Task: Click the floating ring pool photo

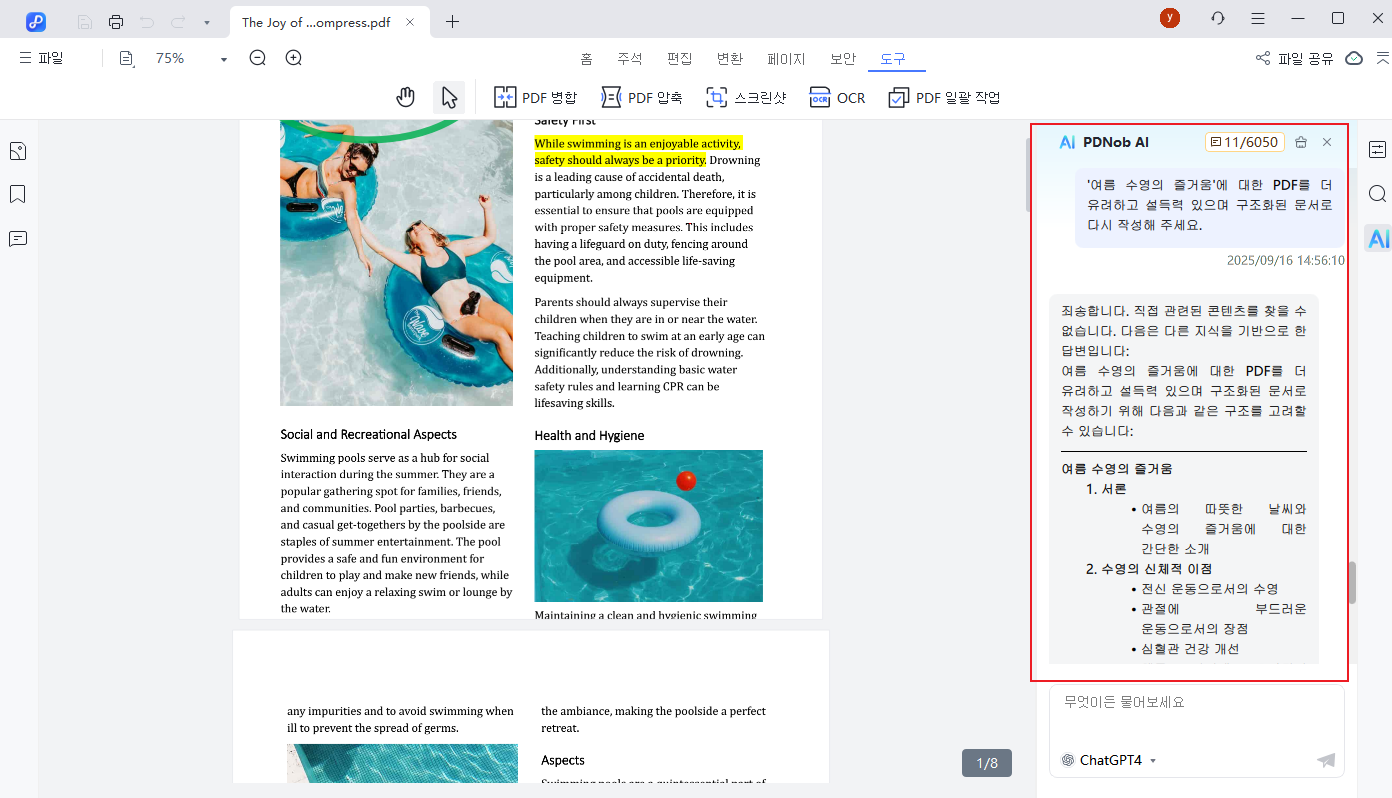Action: point(648,525)
